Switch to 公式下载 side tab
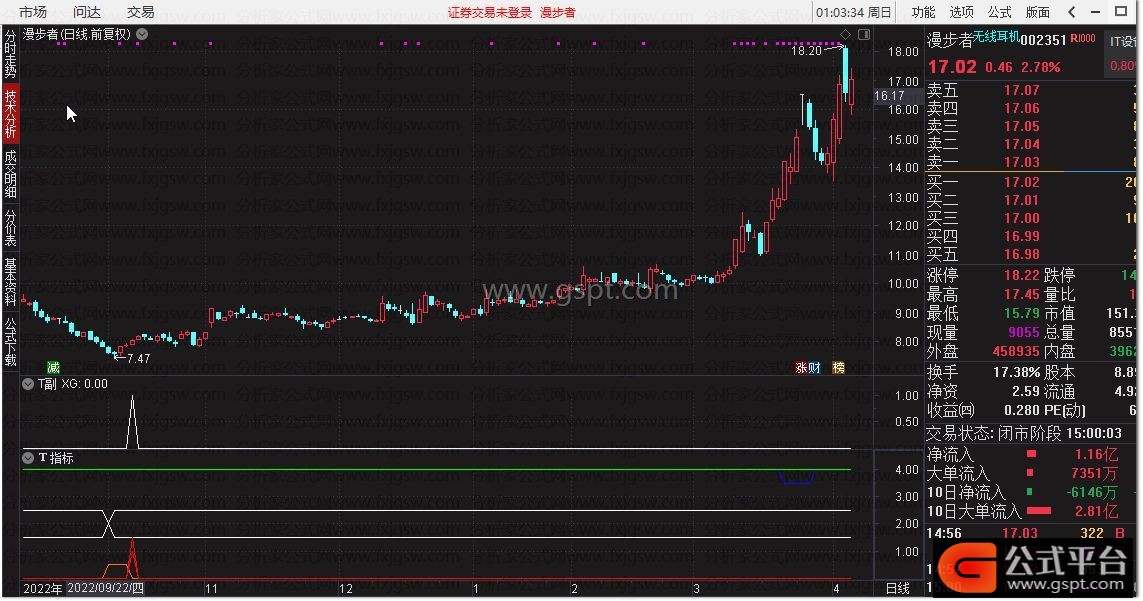 coord(10,341)
